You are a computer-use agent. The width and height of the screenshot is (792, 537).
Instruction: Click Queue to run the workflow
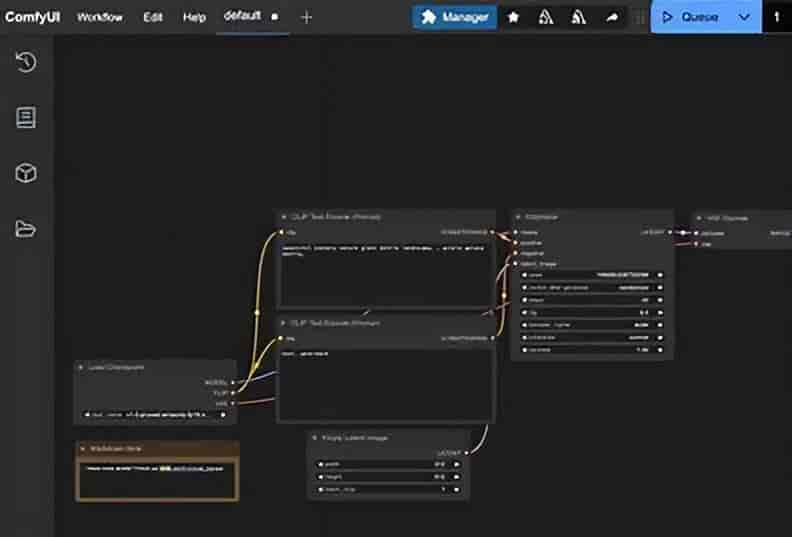pyautogui.click(x=690, y=17)
